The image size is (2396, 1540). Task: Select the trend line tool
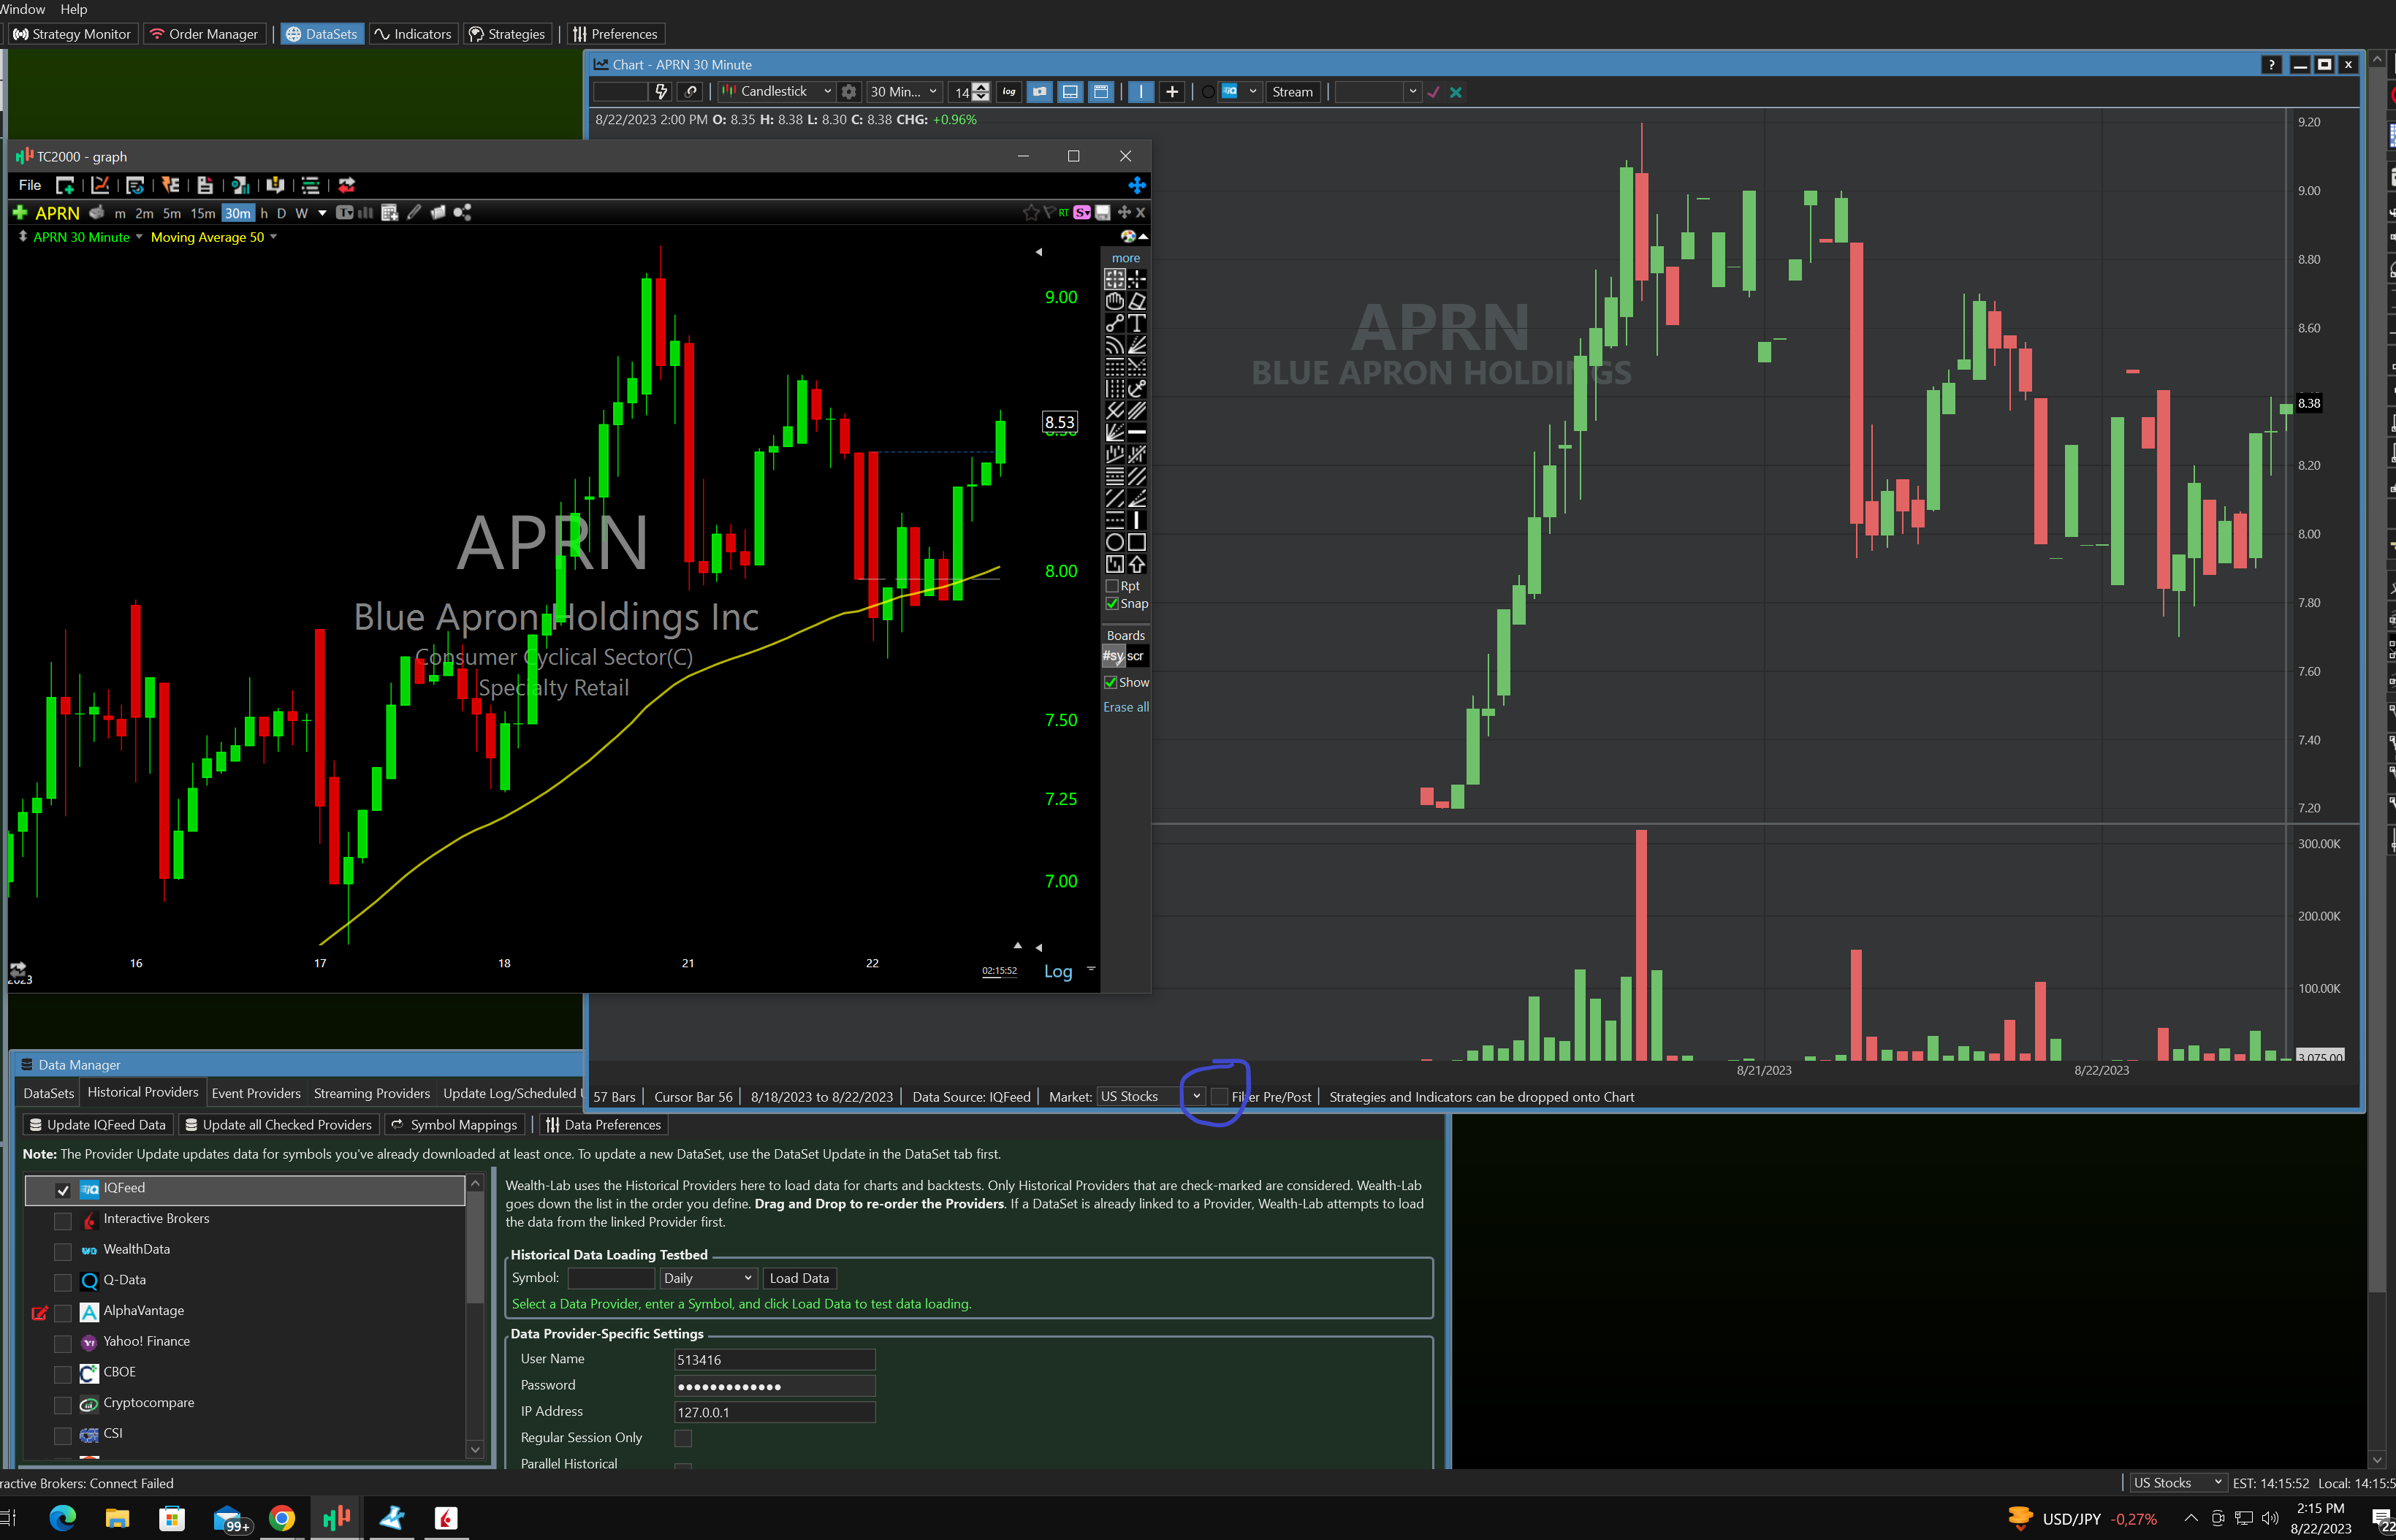point(1114,323)
